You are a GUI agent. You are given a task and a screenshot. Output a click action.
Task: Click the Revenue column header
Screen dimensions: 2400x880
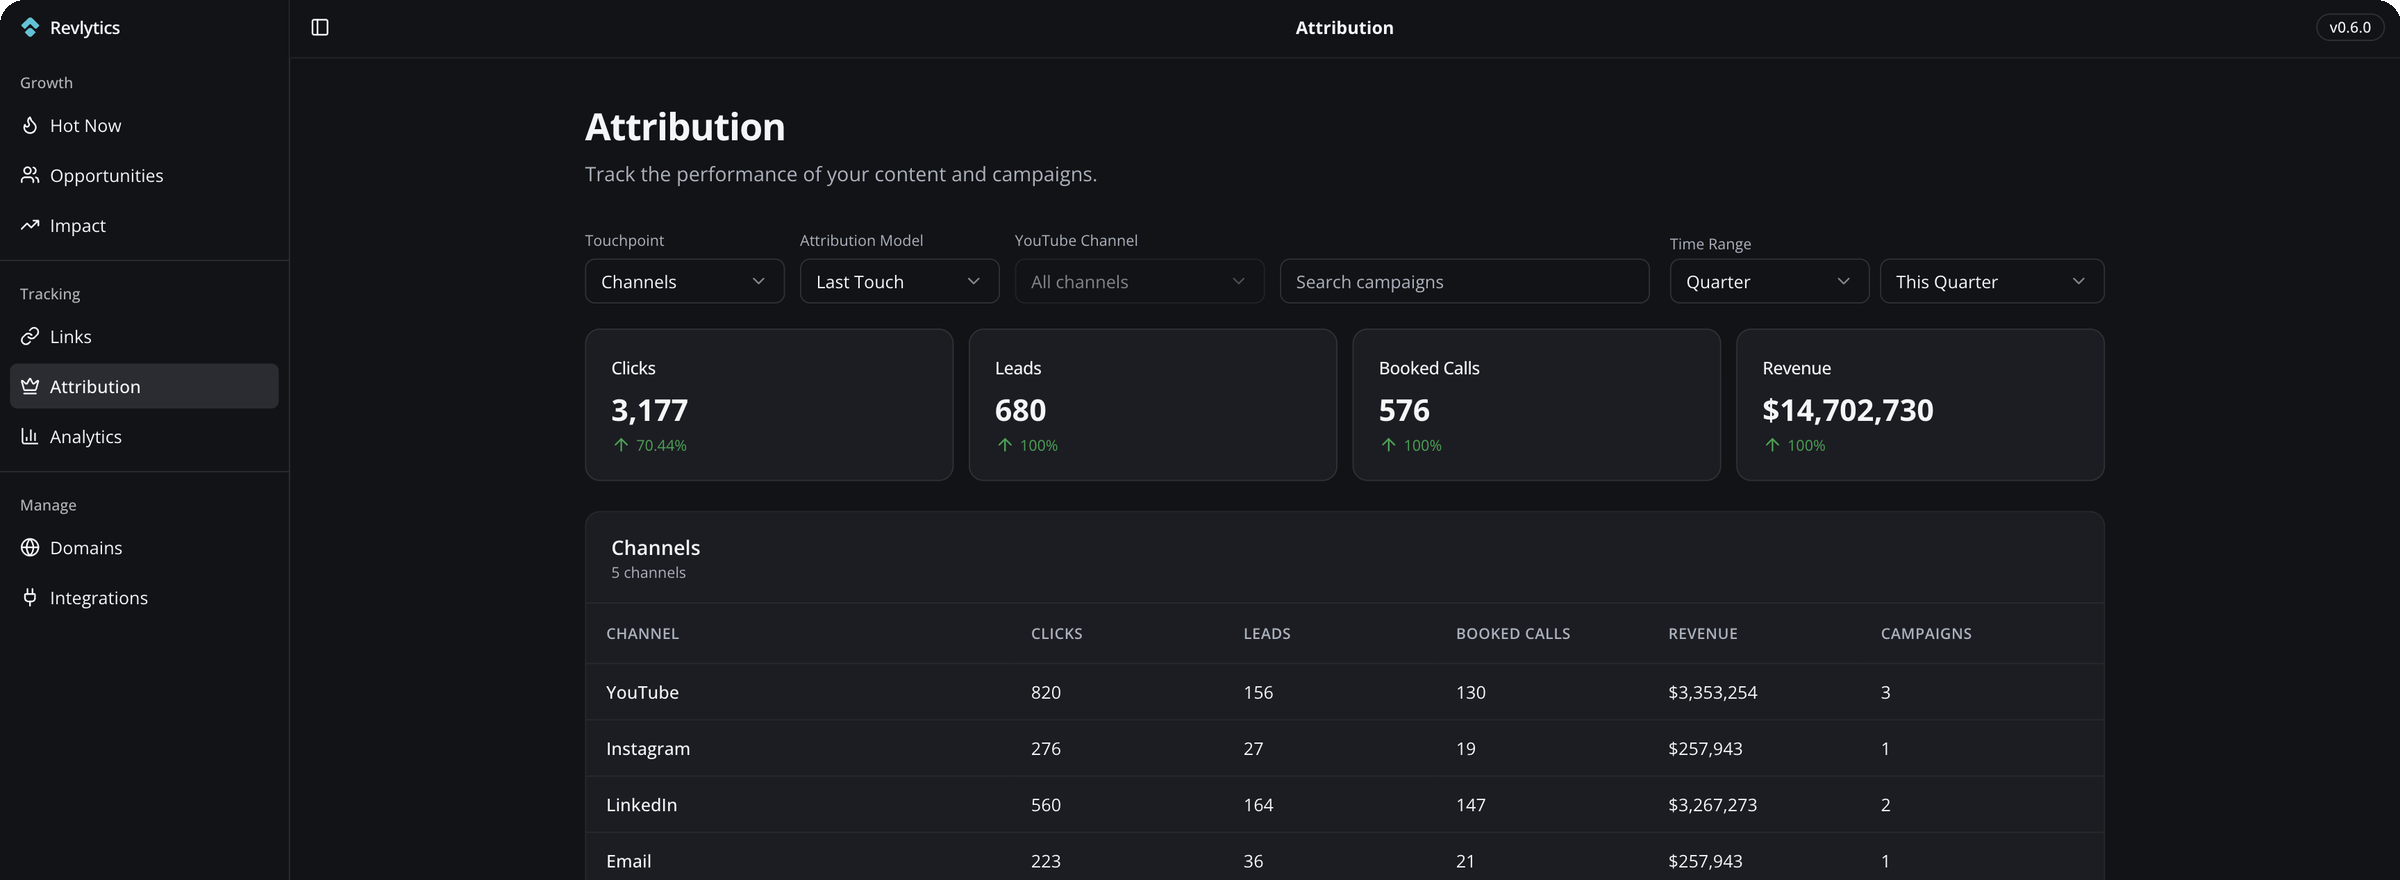pos(1702,633)
